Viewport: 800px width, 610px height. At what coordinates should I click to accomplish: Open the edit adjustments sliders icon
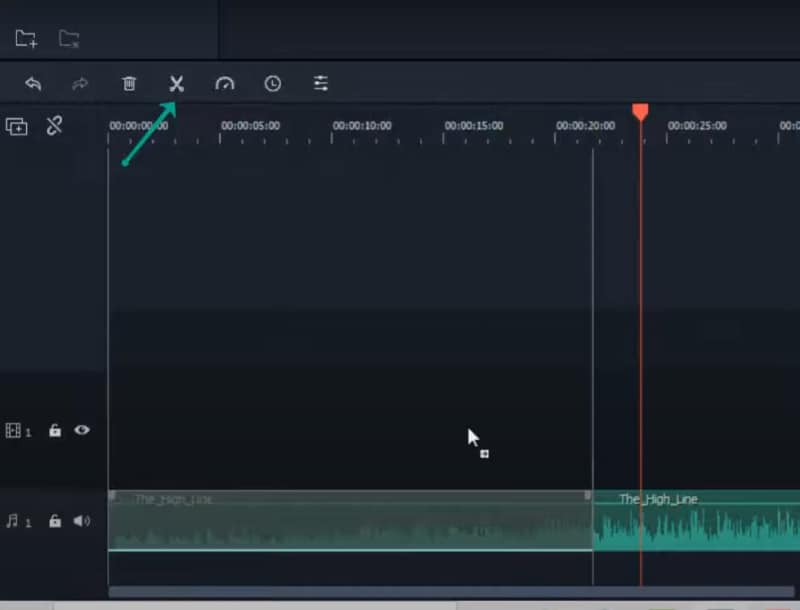tap(320, 83)
